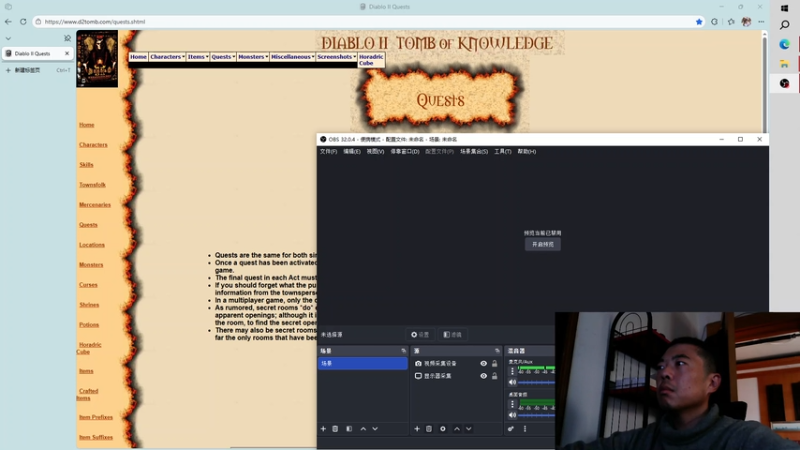The width and height of the screenshot is (800, 450).
Task: Open advanced audio properties via the audio mixer gears icon
Action: [x=511, y=429]
